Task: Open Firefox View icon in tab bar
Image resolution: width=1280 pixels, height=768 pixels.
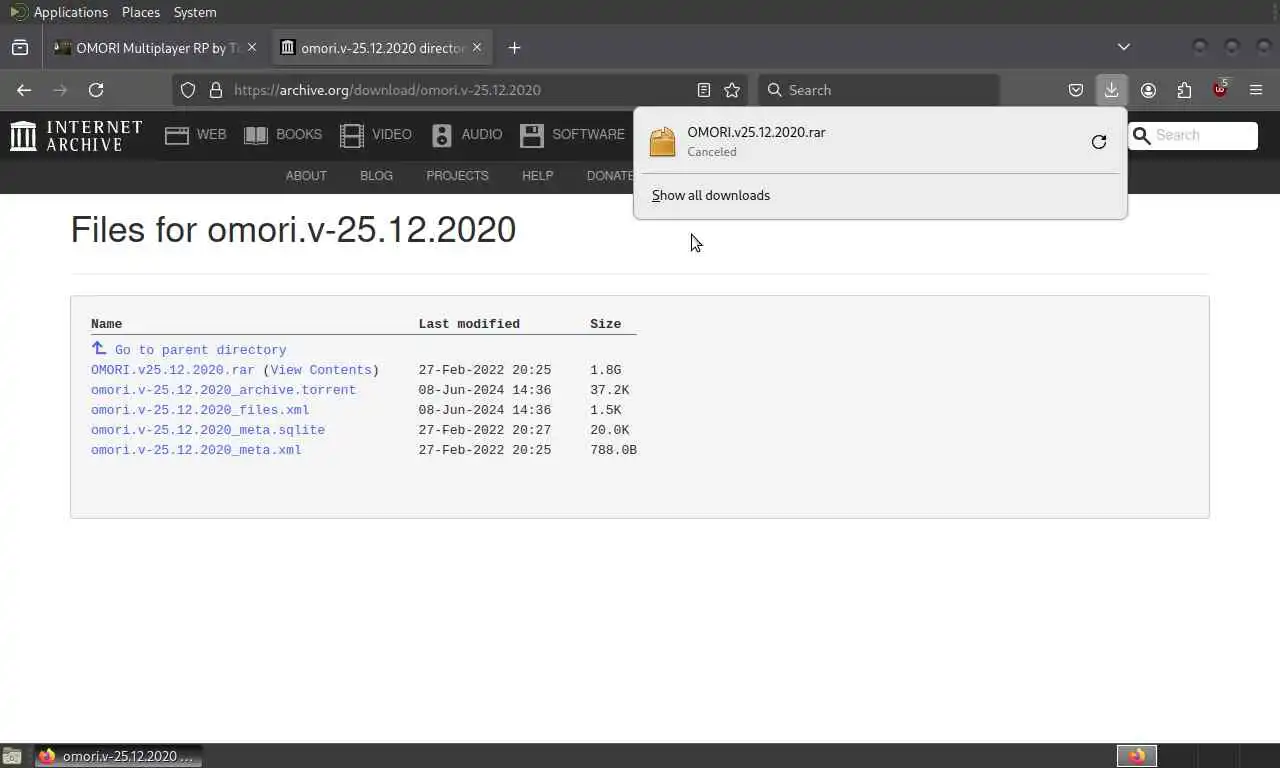Action: point(20,47)
